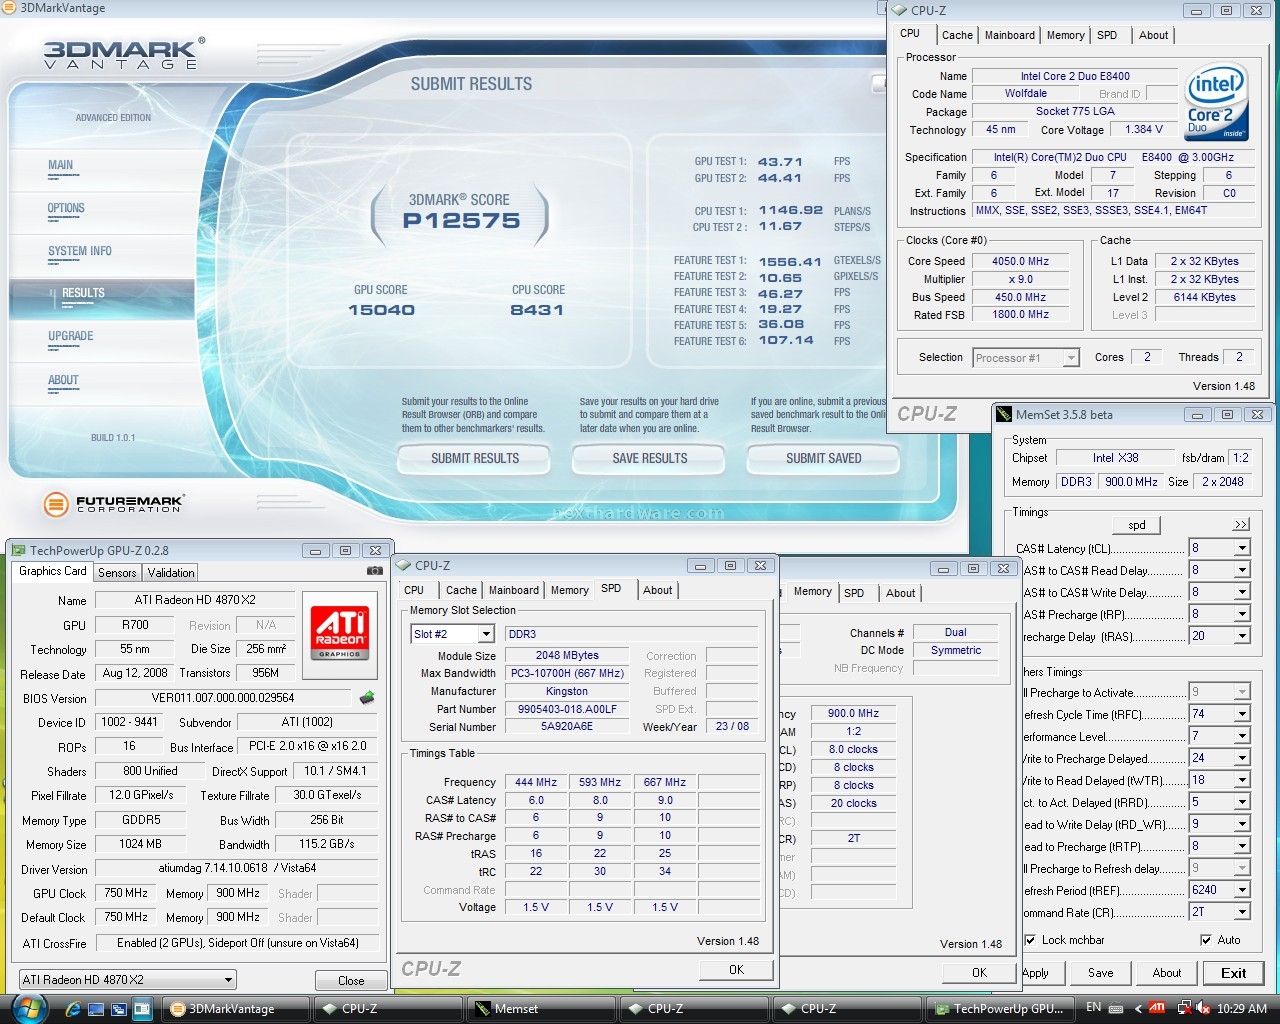This screenshot has height=1024, width=1280.
Task: Open Mainboard tab in top CPU-Z window
Action: pos(1010,35)
